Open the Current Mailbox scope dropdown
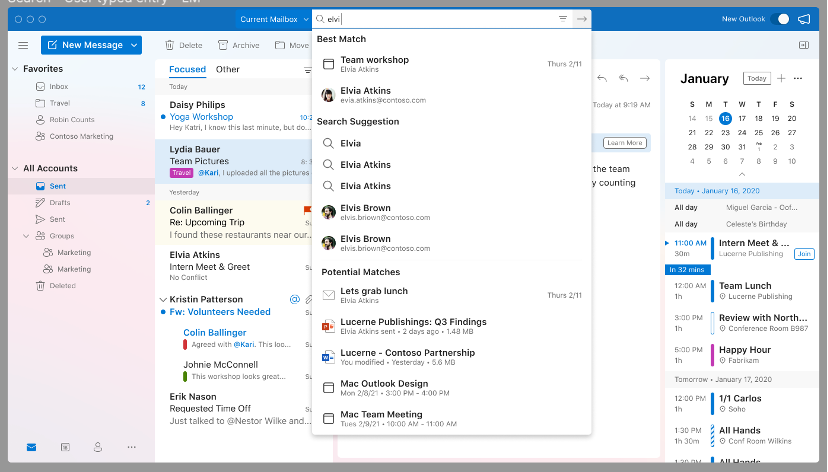 coord(274,19)
